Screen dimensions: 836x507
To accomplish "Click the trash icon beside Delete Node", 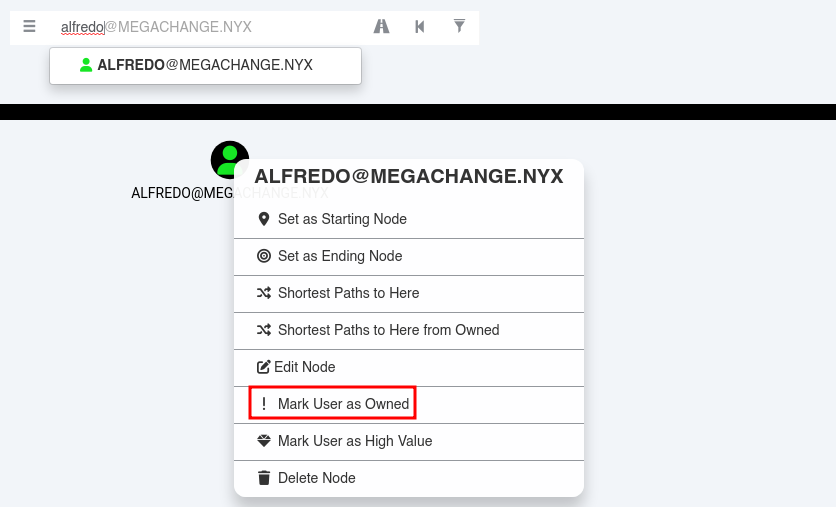I will click(x=264, y=478).
